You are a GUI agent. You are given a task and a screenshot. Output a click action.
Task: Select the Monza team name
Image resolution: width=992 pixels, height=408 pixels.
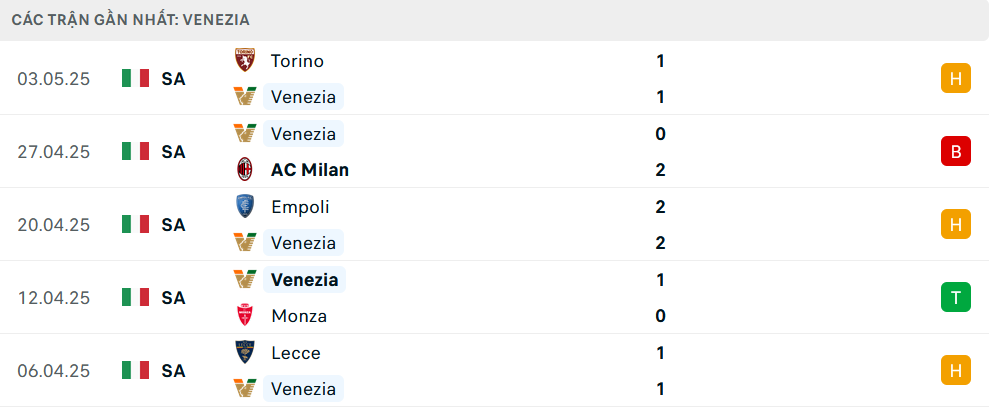299,316
